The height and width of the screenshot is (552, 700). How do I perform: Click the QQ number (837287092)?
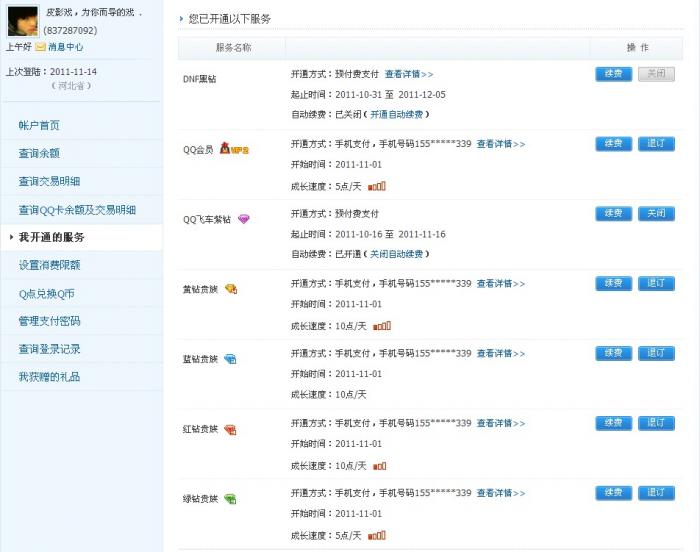[x=70, y=30]
